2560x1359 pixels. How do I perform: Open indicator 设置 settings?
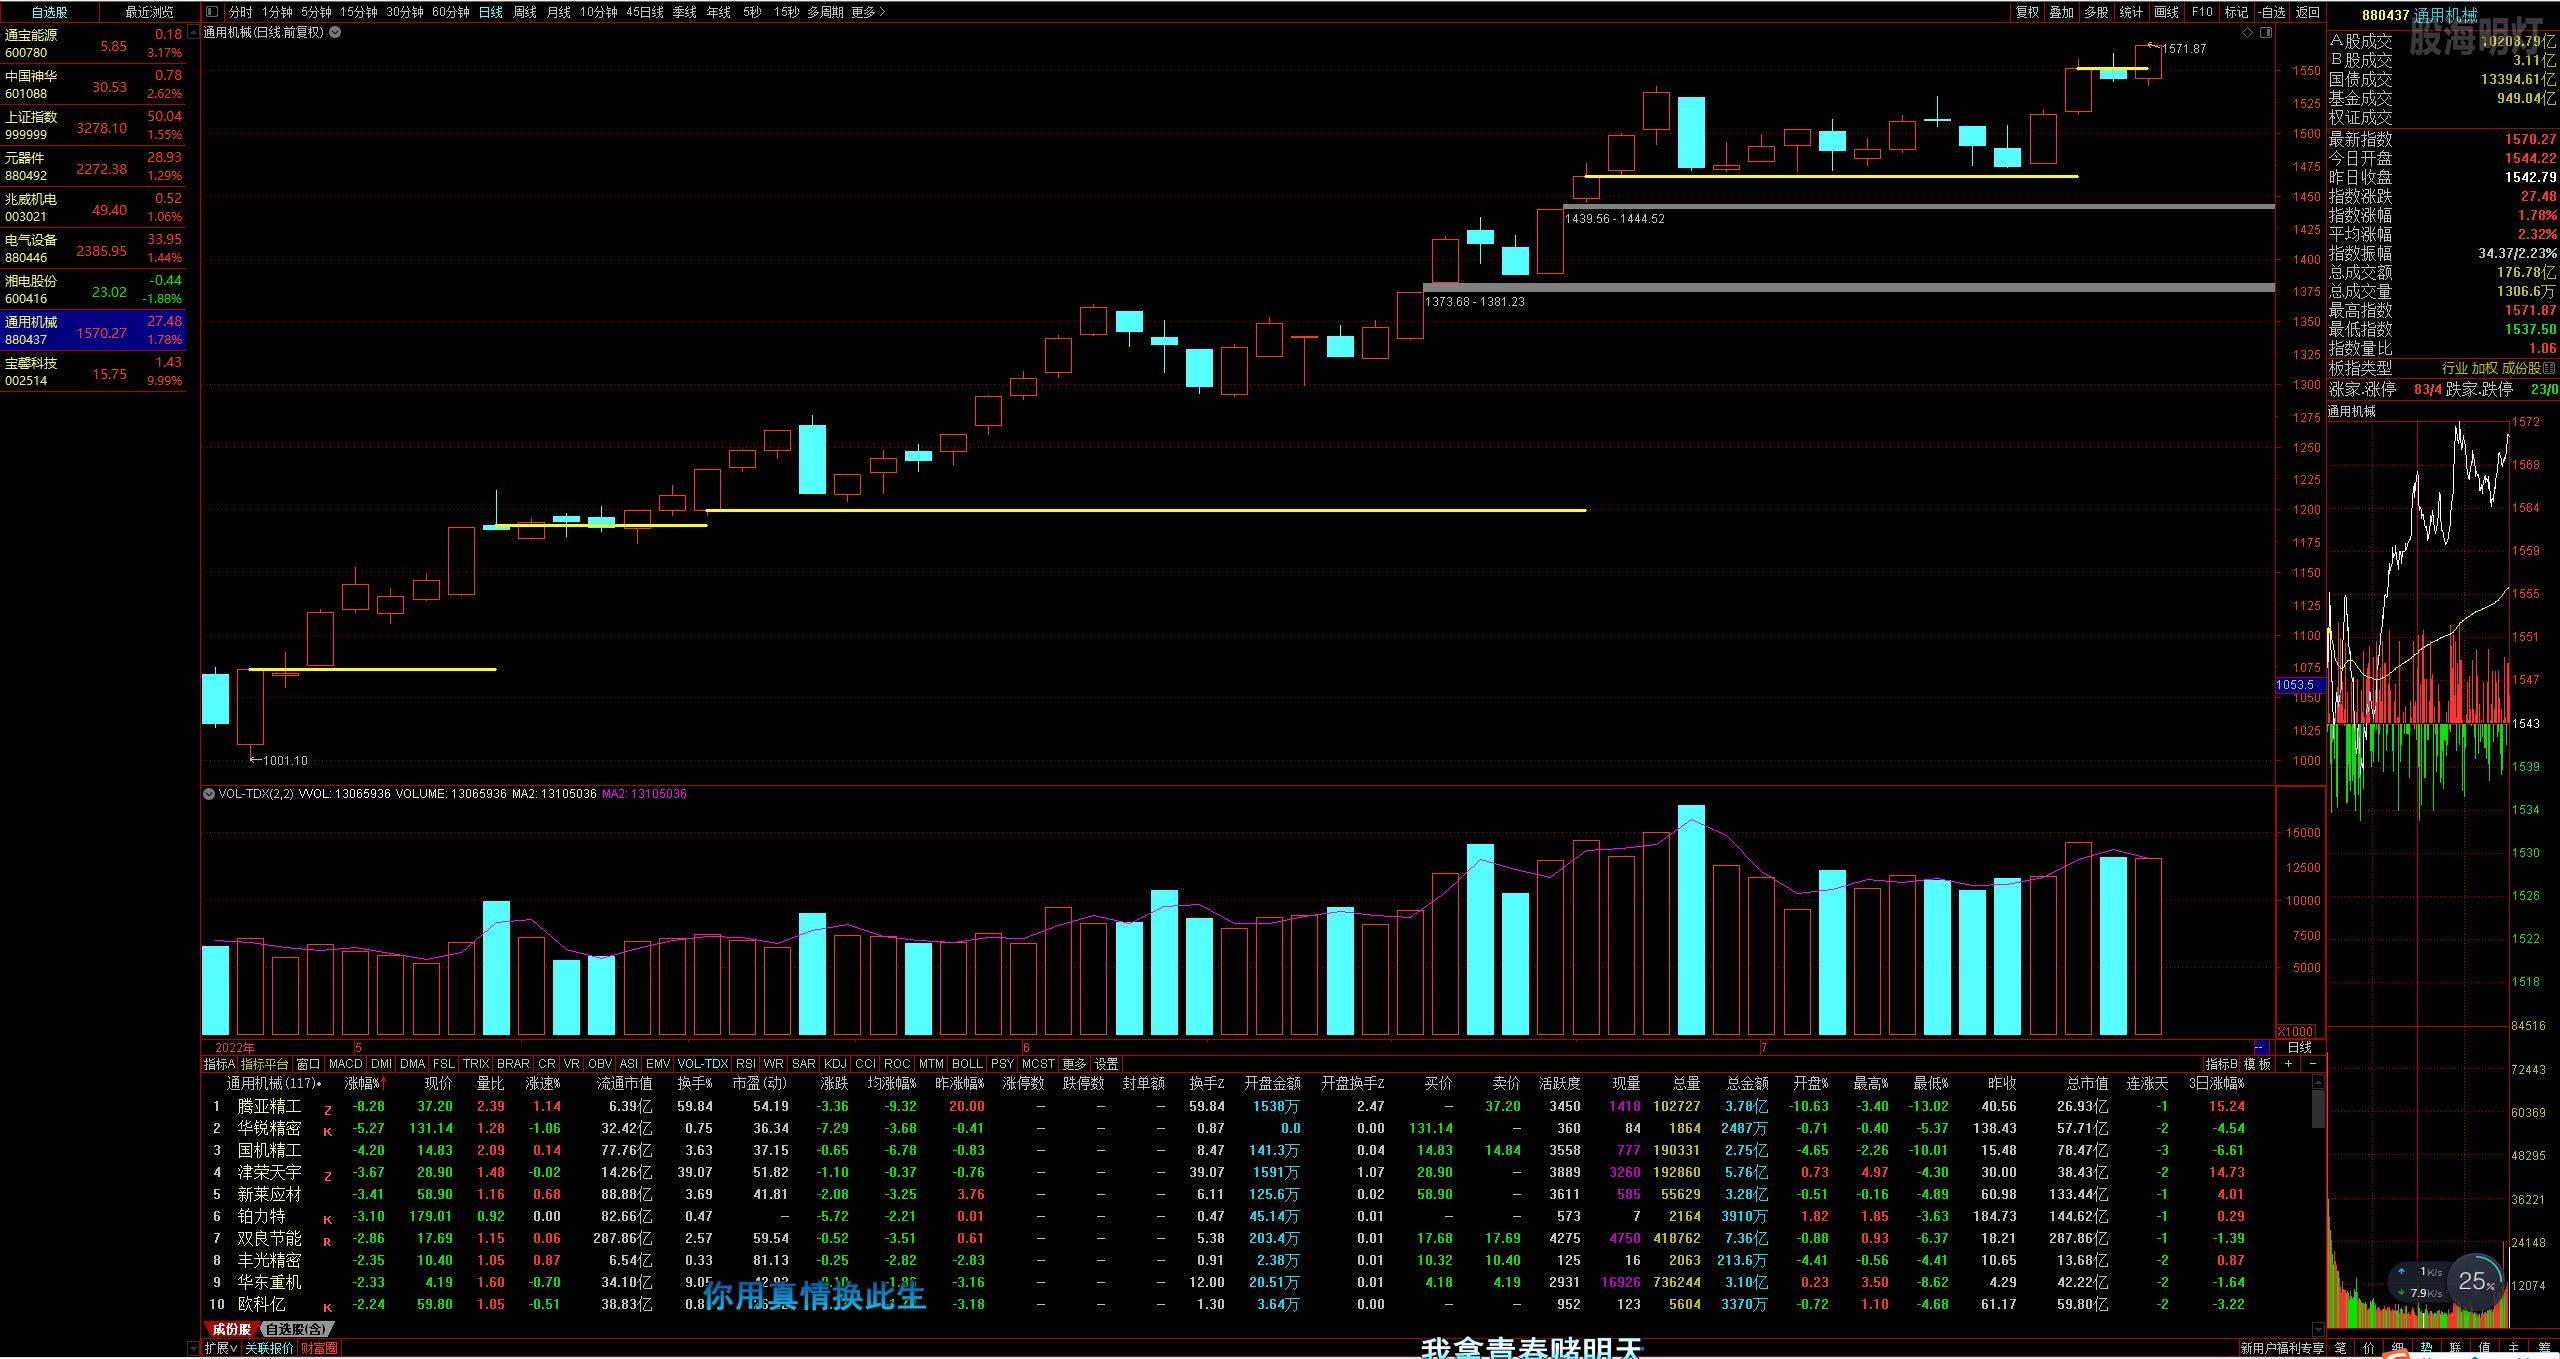click(x=1107, y=1064)
